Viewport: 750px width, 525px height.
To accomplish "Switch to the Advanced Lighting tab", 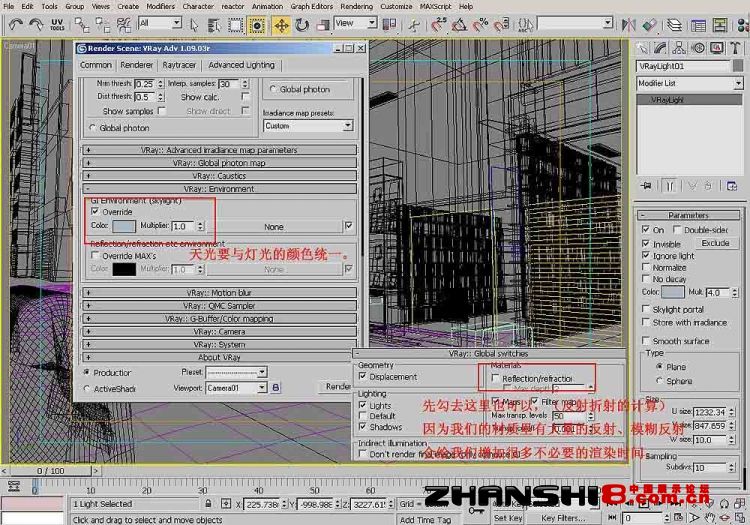I will tap(242, 65).
